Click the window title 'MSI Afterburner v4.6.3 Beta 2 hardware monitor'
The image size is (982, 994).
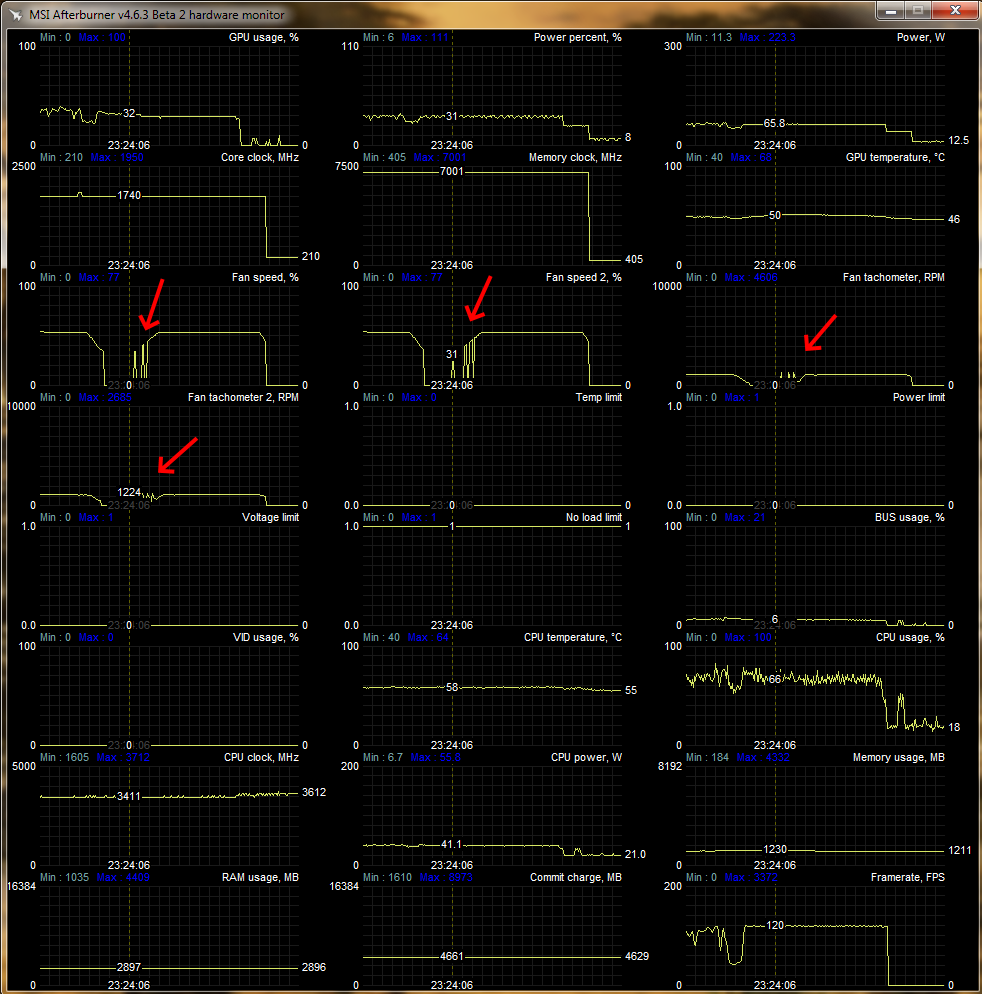tap(157, 15)
